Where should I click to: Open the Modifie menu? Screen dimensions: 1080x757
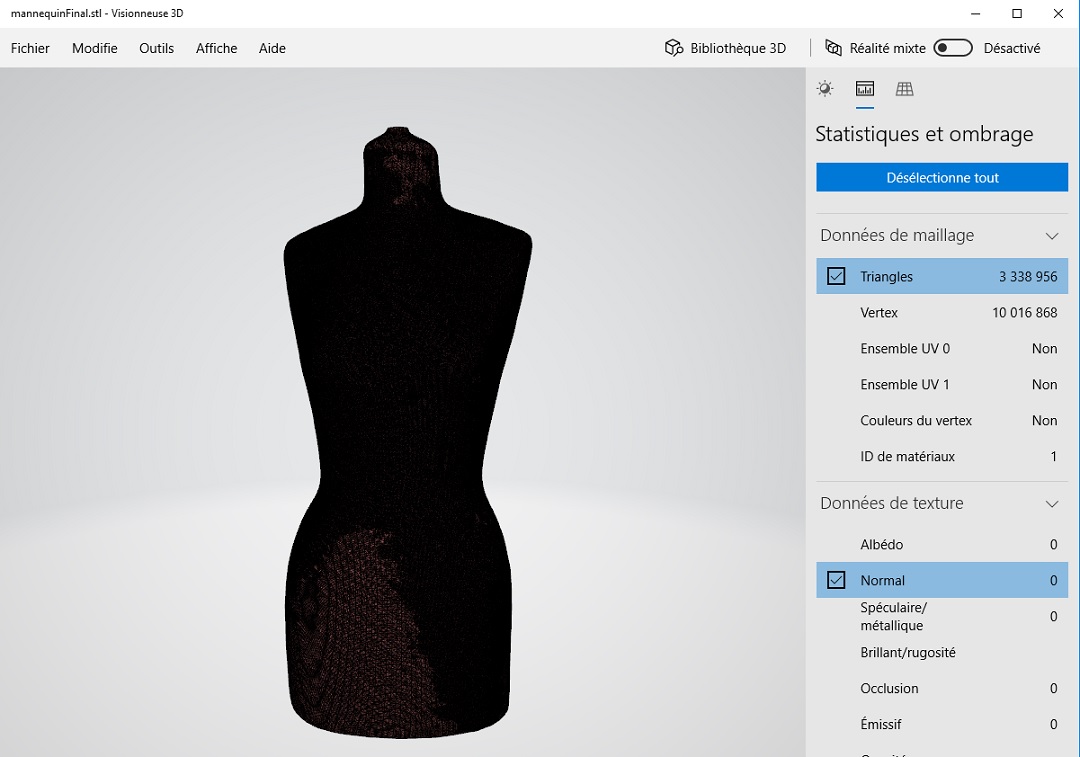[x=94, y=48]
